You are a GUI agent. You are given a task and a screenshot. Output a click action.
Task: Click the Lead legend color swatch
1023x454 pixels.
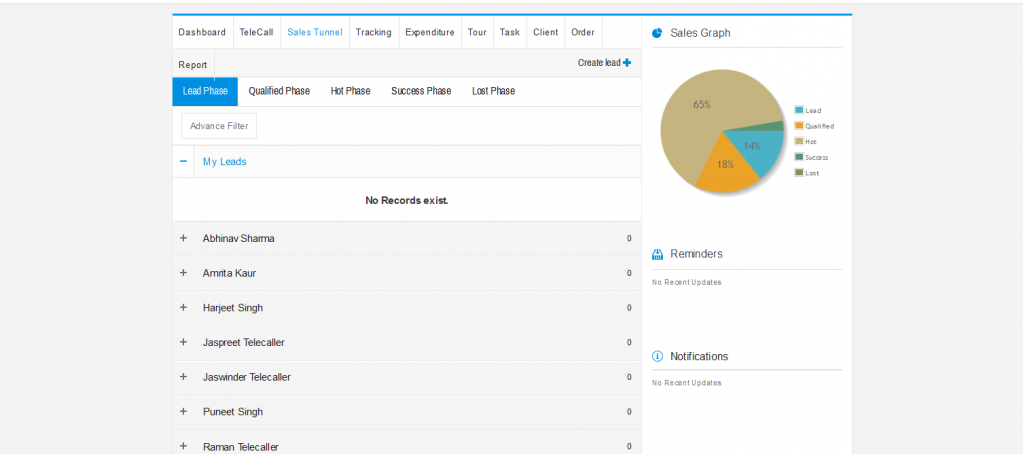(799, 110)
